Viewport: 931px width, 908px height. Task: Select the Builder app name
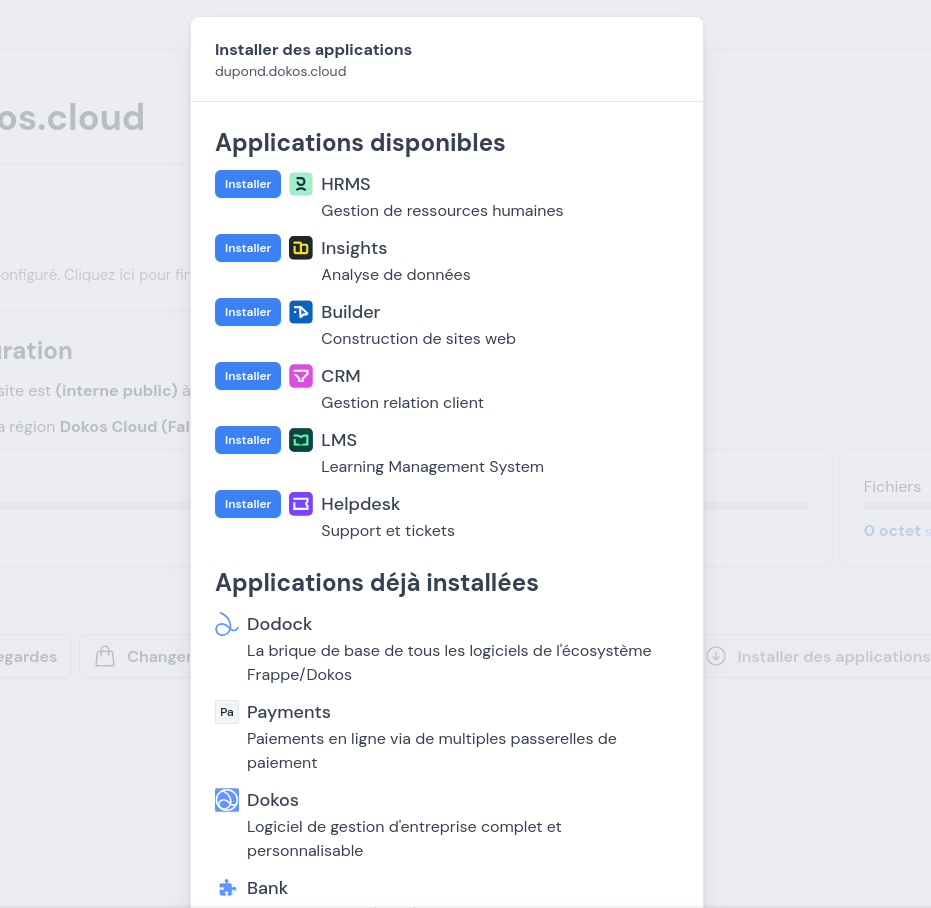pyautogui.click(x=350, y=312)
